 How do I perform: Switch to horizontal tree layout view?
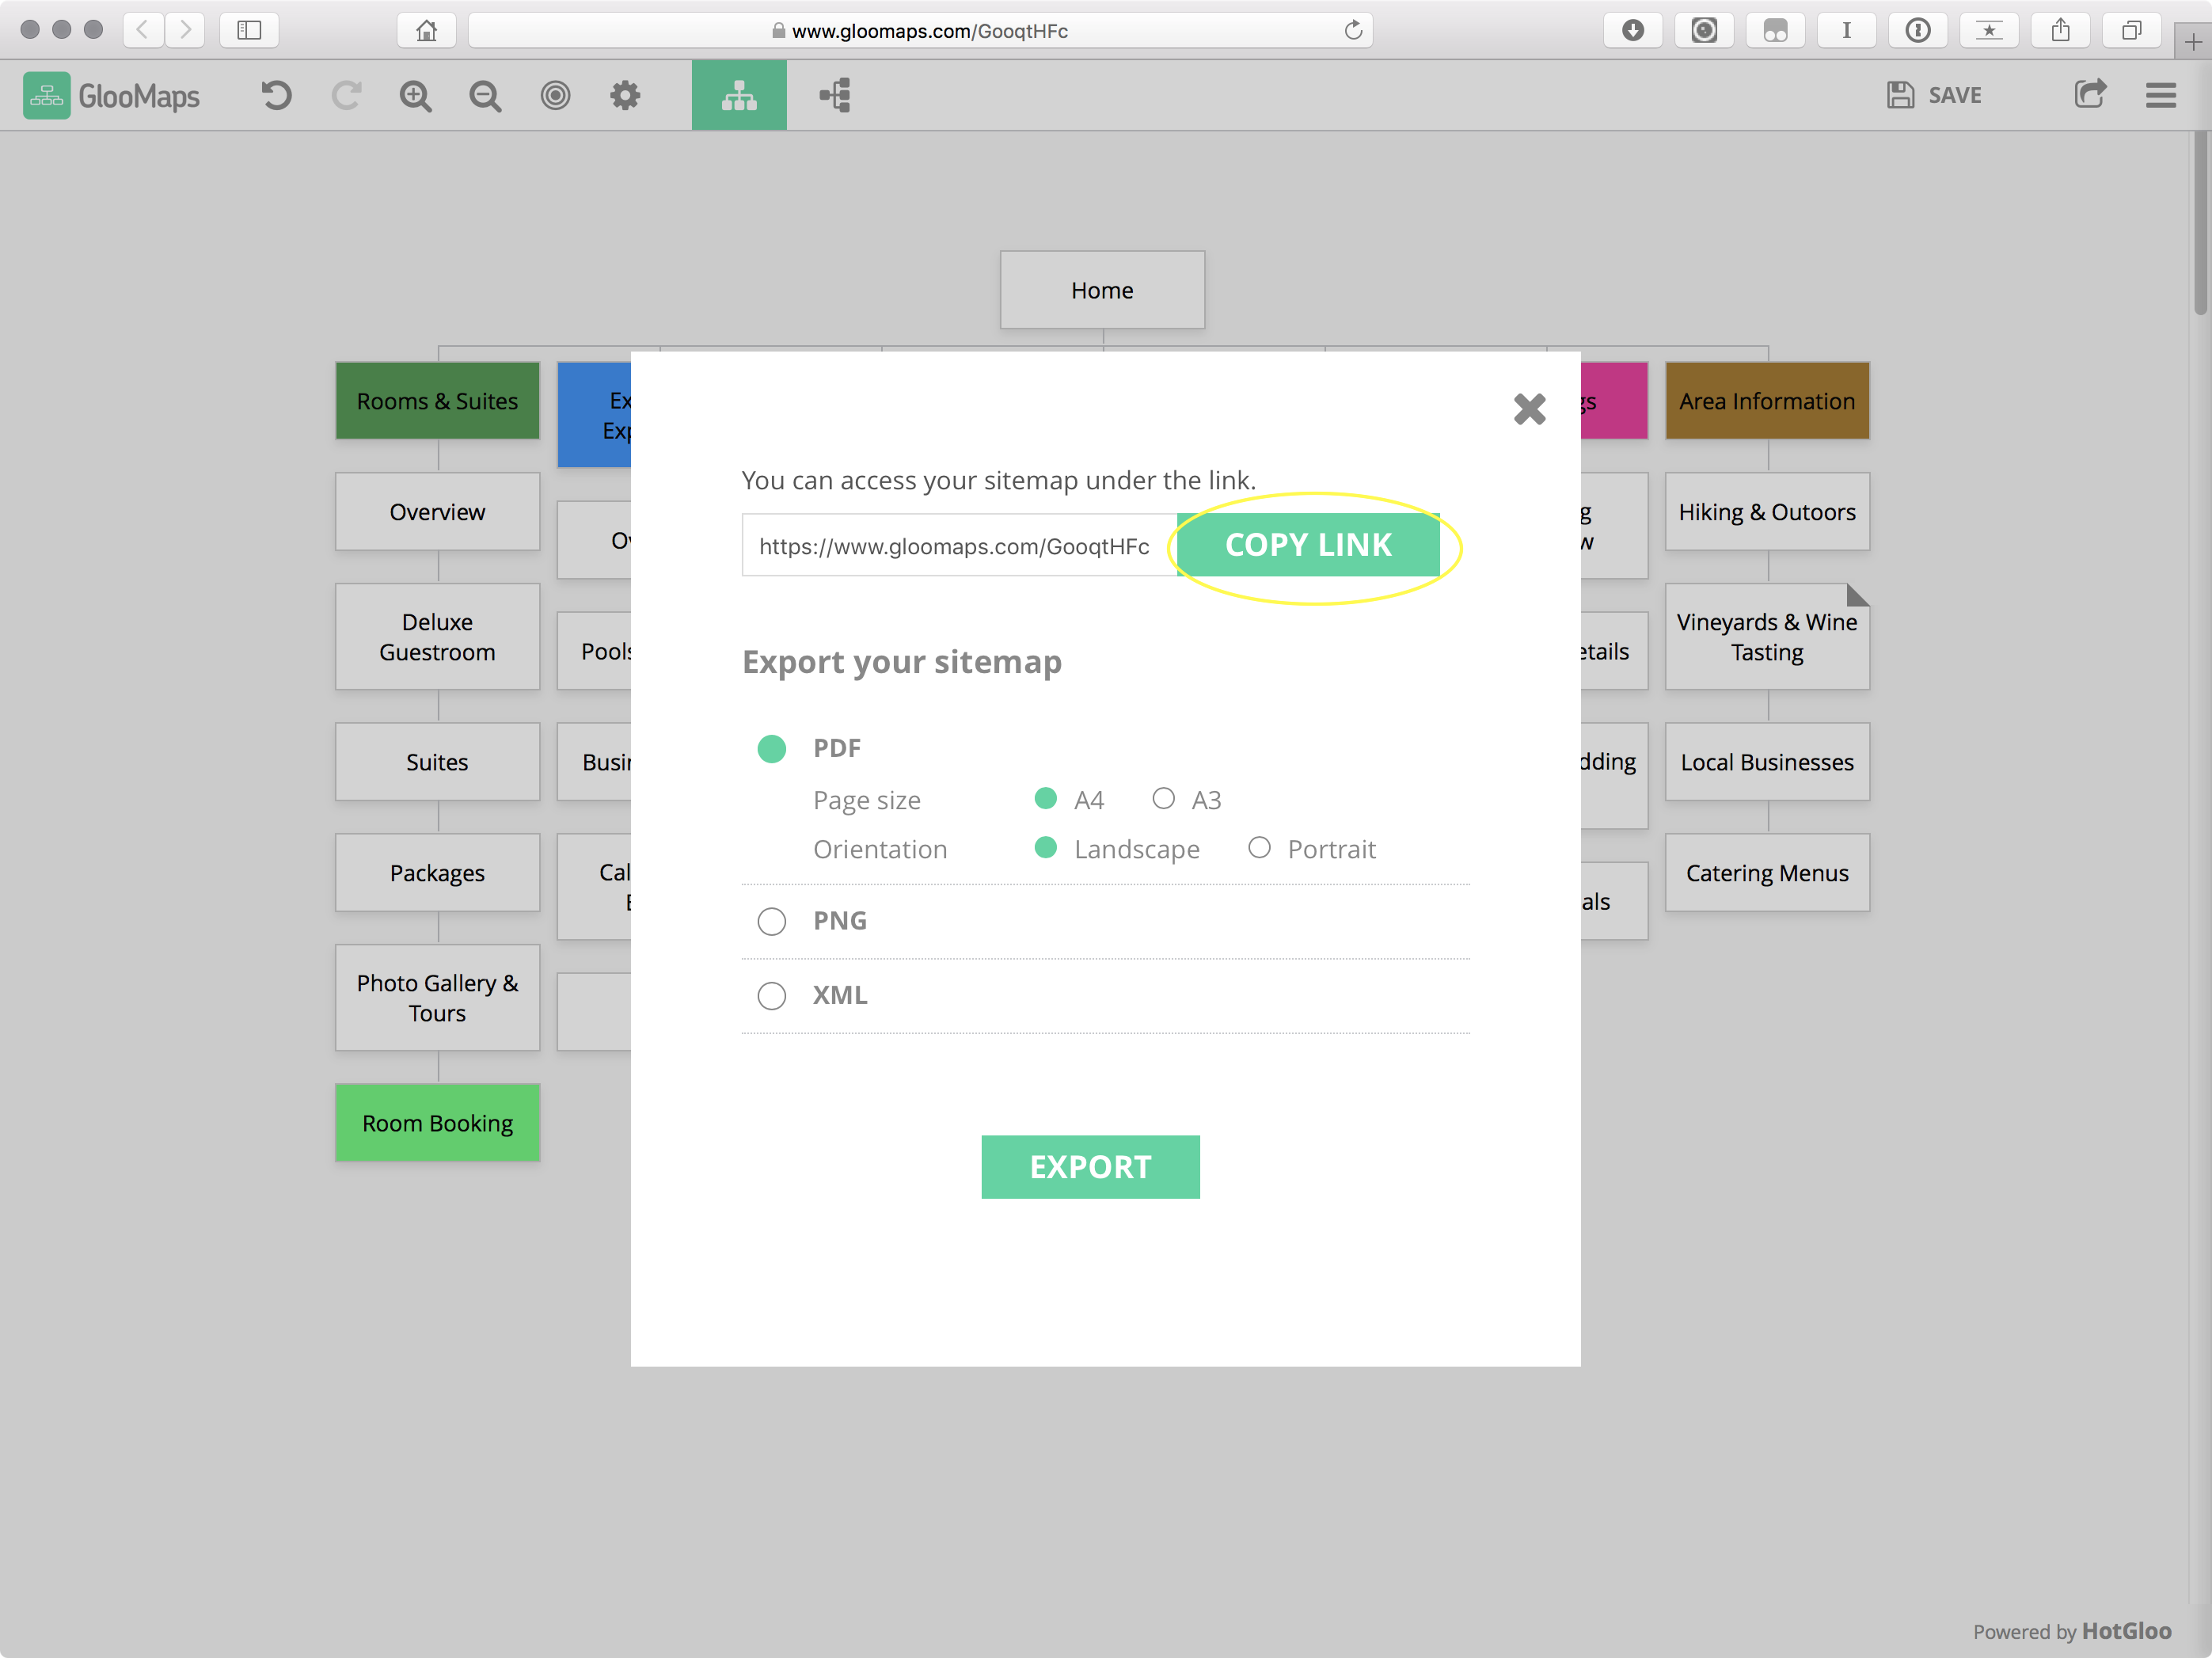[x=835, y=96]
